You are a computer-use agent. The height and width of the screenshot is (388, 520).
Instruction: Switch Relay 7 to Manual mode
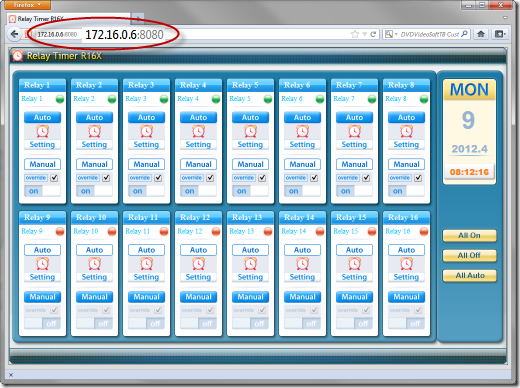[x=354, y=164]
